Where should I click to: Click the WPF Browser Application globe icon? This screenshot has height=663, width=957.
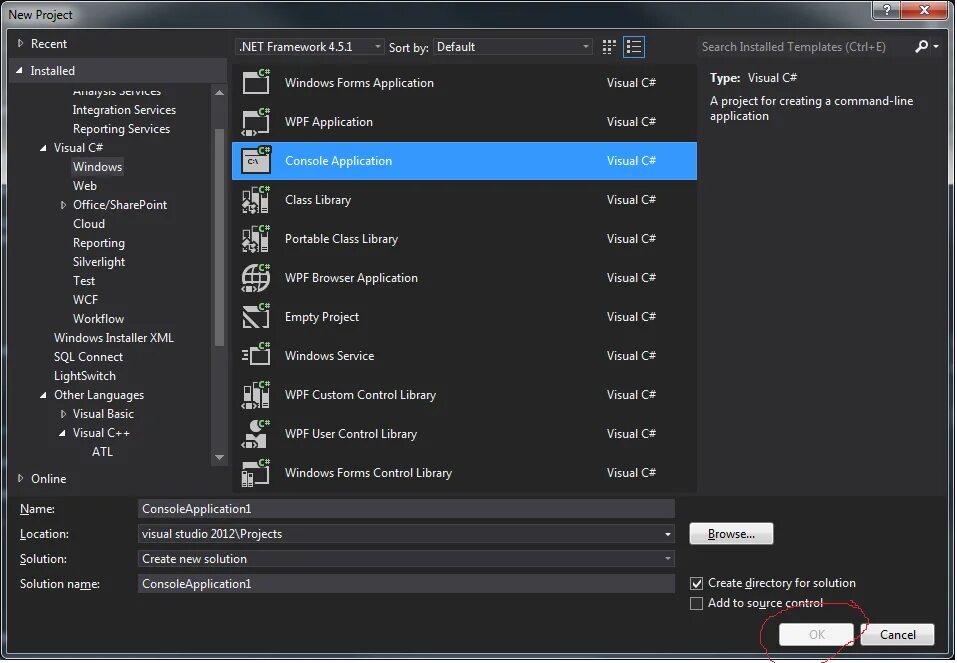(256, 278)
